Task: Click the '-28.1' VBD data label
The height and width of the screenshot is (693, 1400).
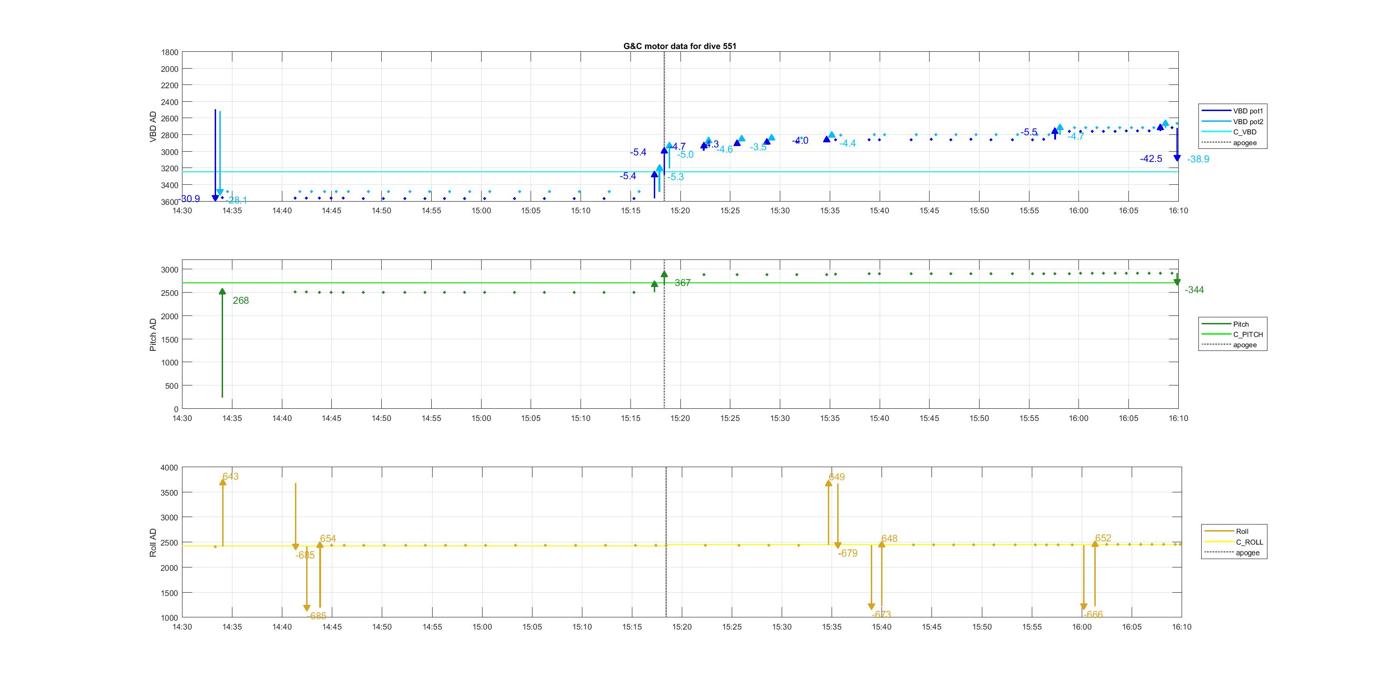Action: (236, 200)
